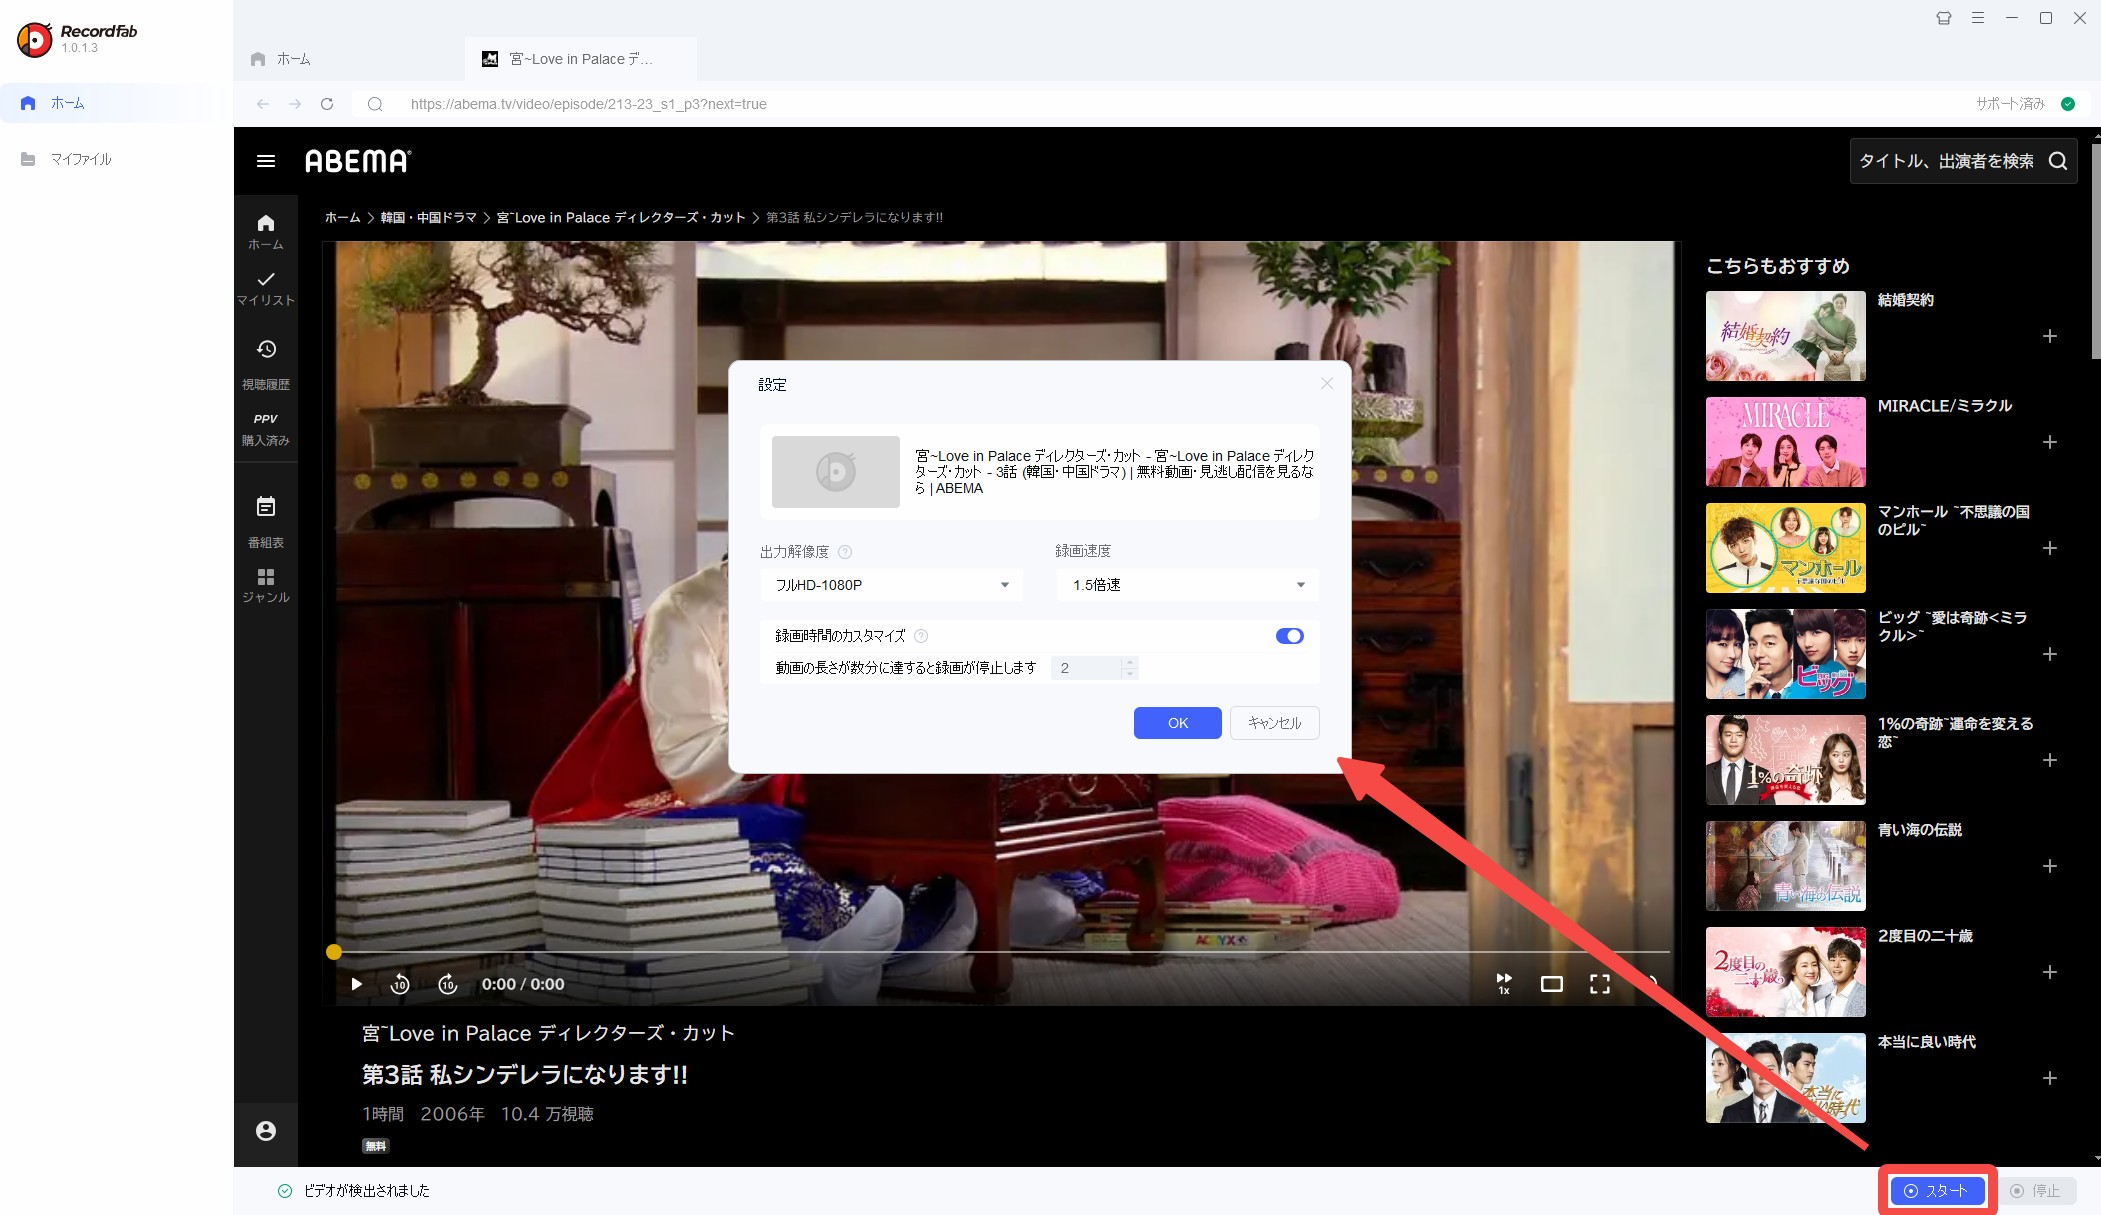Decrease the recording minutes stepper
2101x1215 pixels.
point(1130,674)
